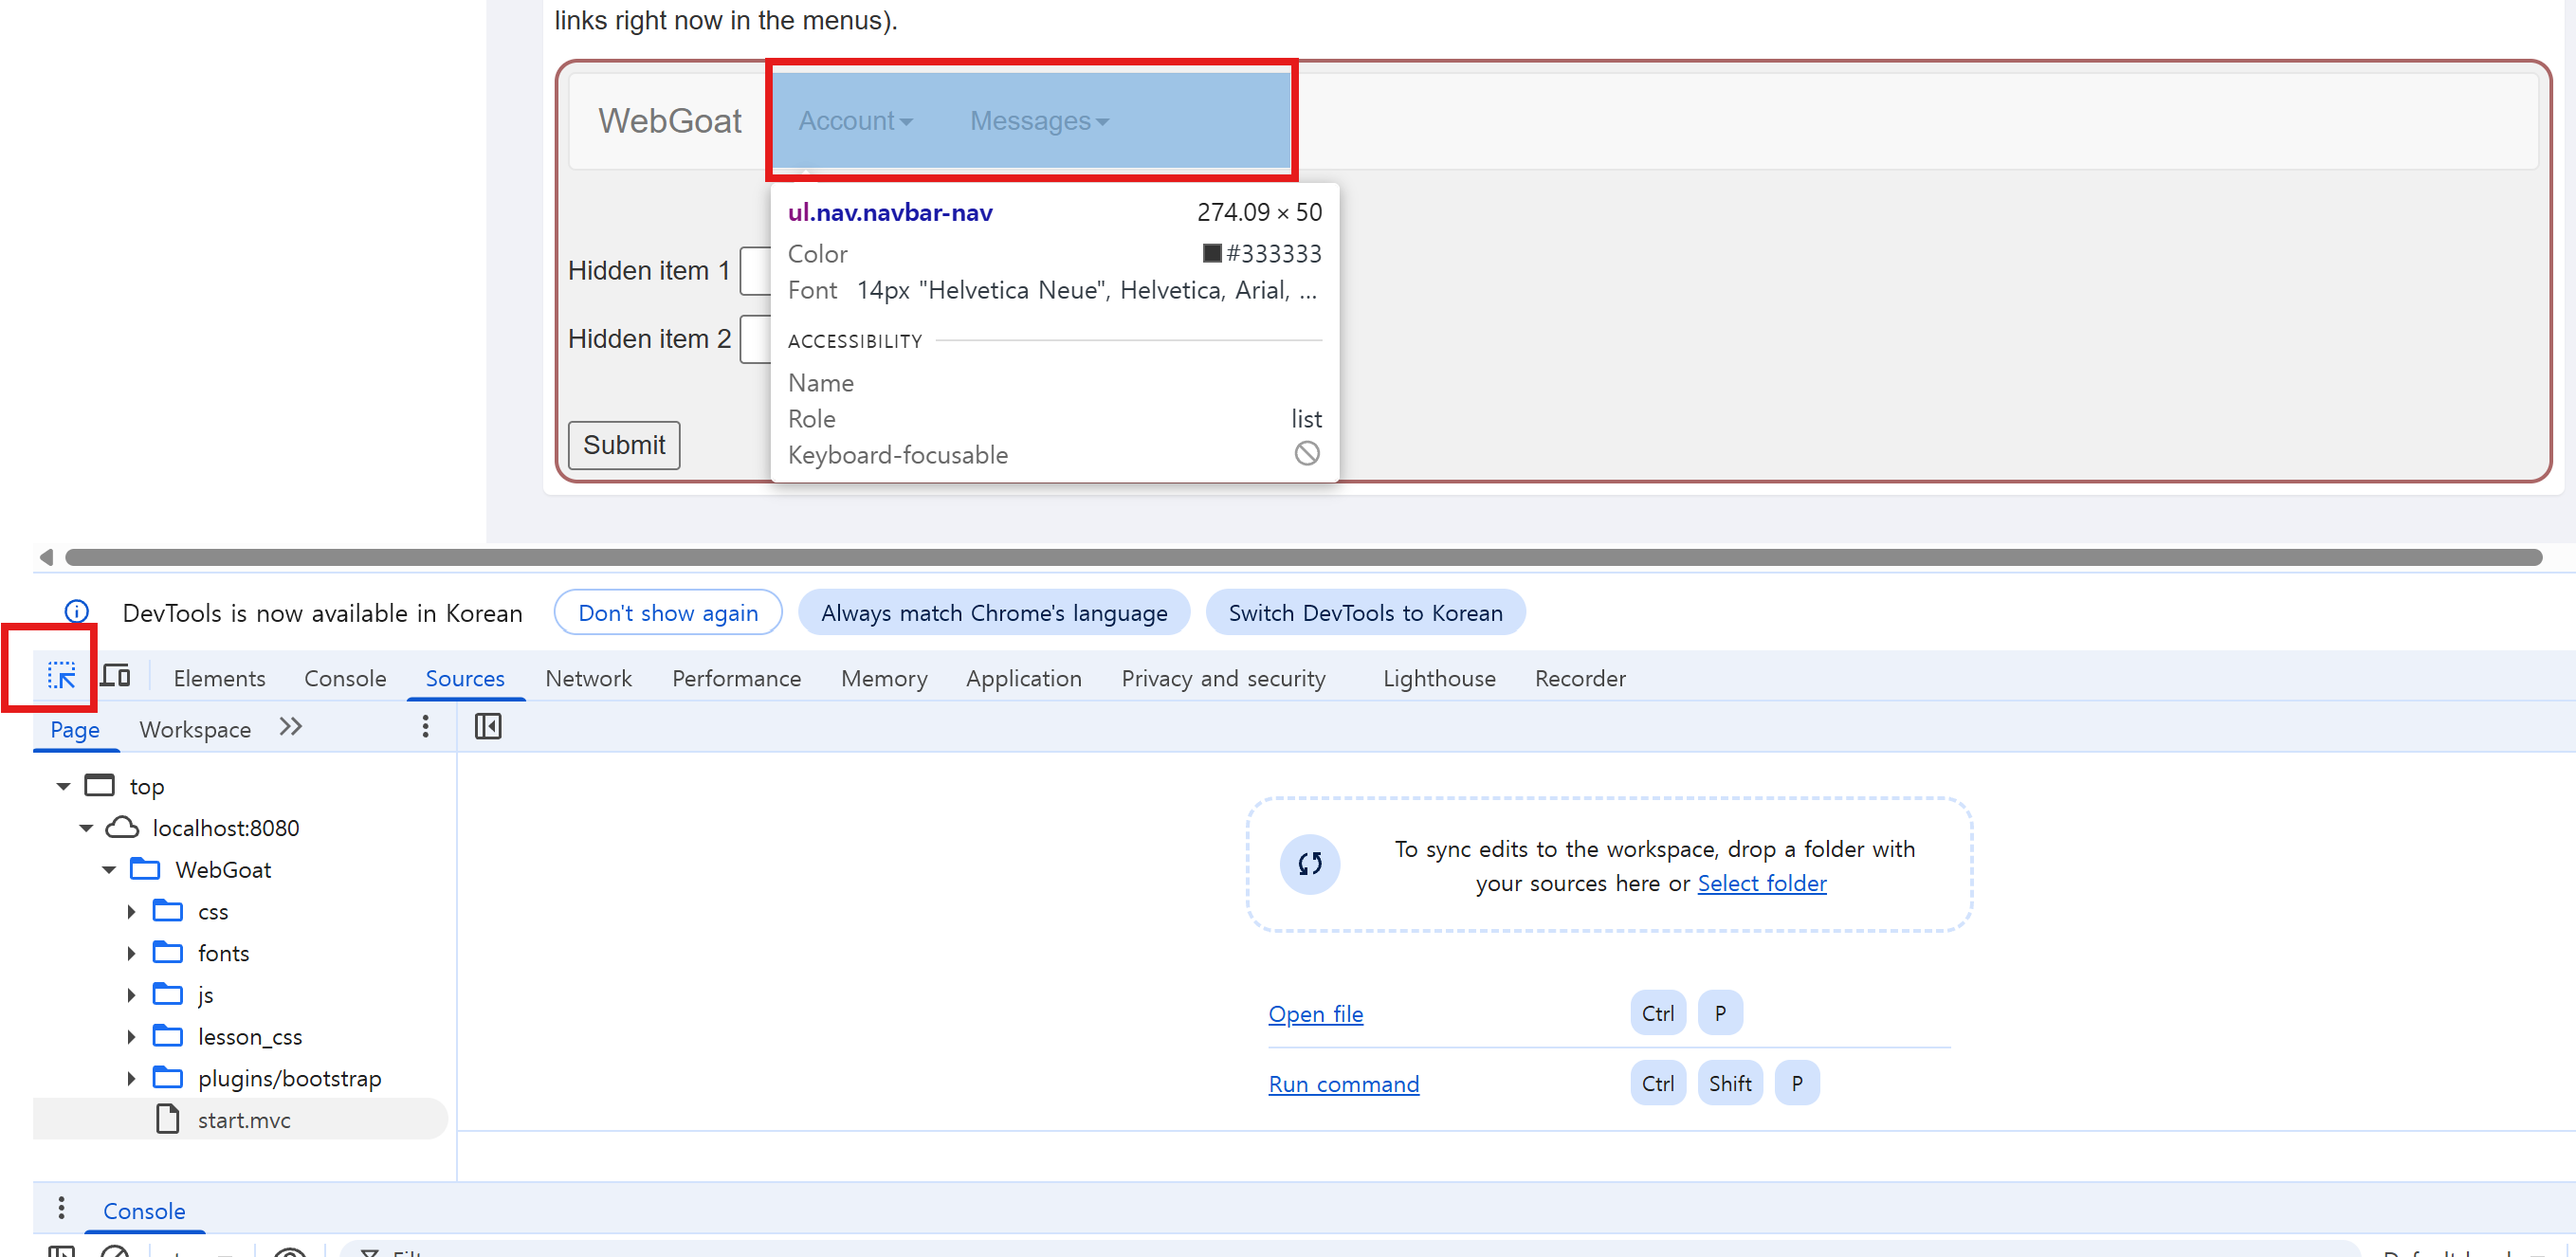The height and width of the screenshot is (1257, 2576).
Task: Click the Select folder link
Action: tap(1762, 883)
